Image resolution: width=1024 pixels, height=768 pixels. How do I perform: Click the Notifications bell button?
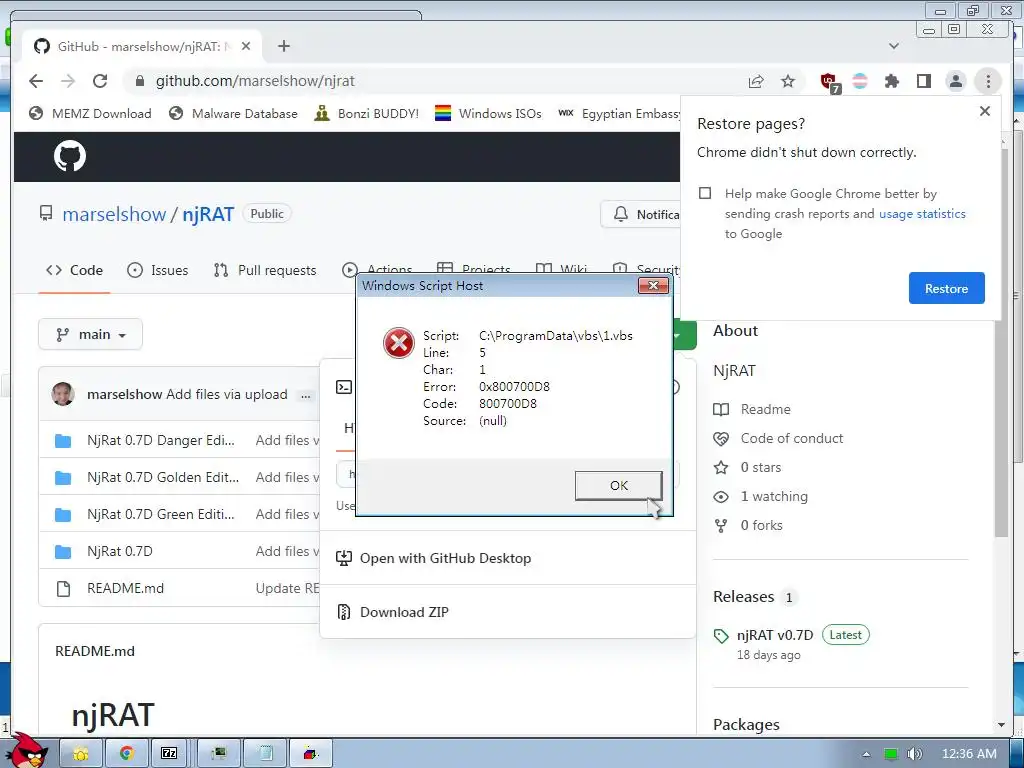click(x=641, y=214)
